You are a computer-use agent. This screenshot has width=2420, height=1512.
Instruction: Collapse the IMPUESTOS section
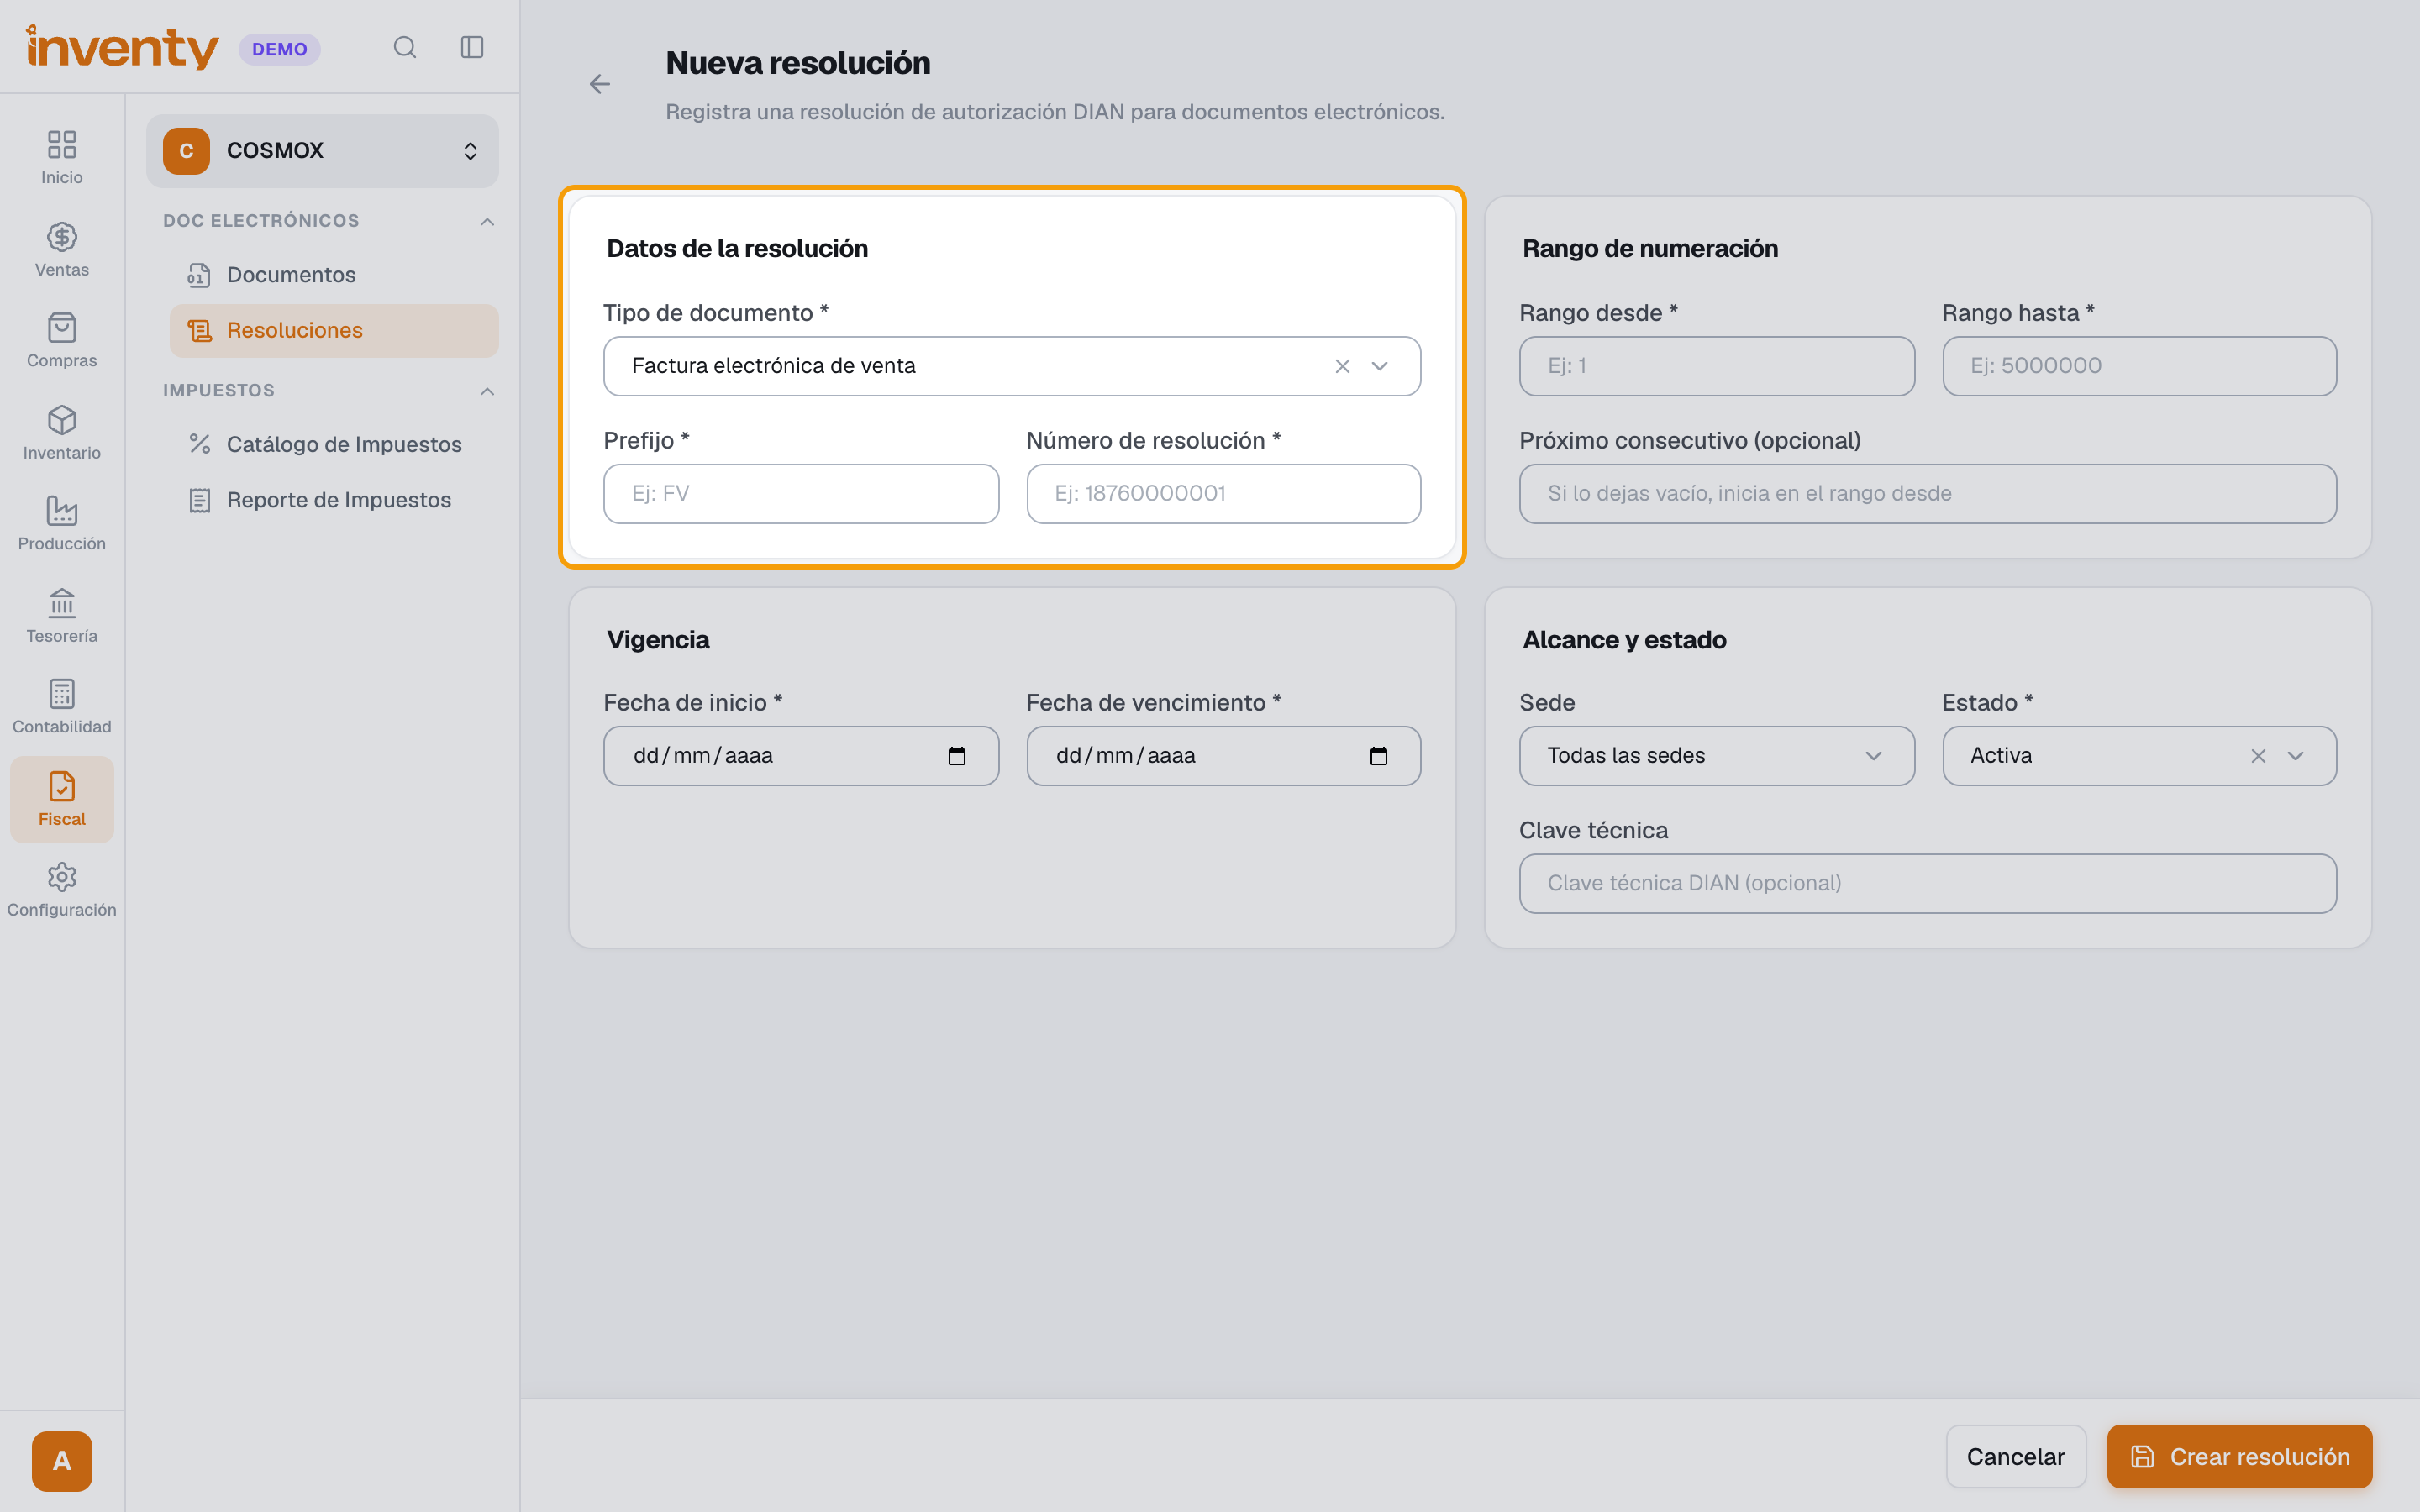point(487,391)
